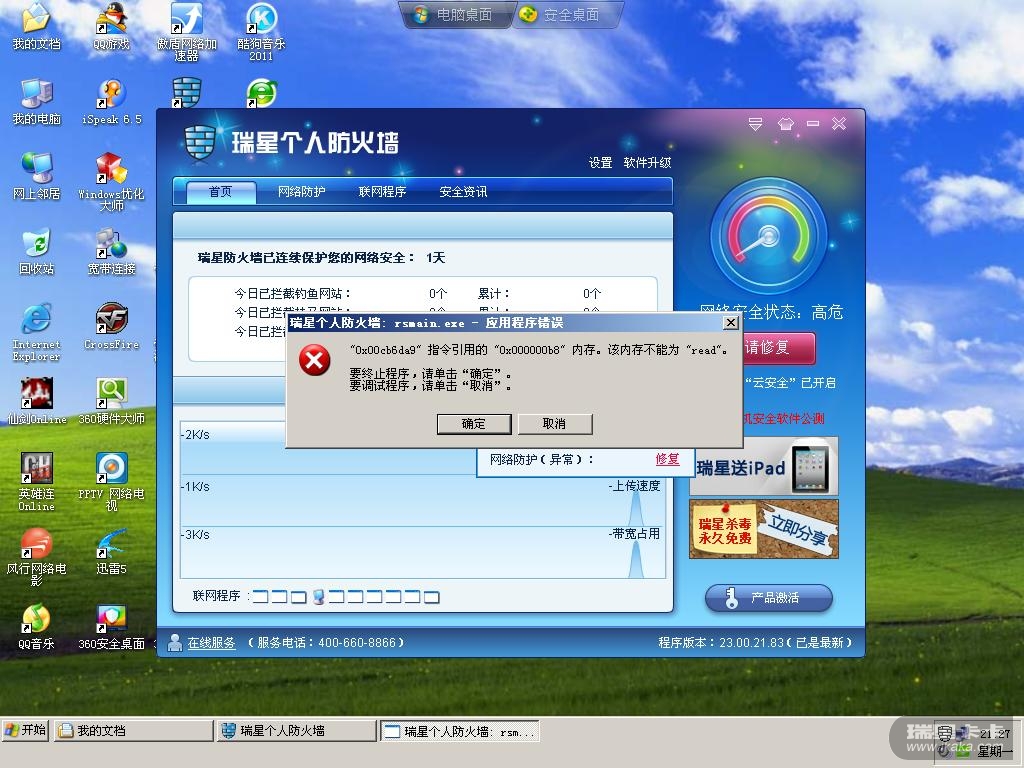Open 360安全桌面 desktop shortcut
The image size is (1024, 768).
[x=111, y=627]
